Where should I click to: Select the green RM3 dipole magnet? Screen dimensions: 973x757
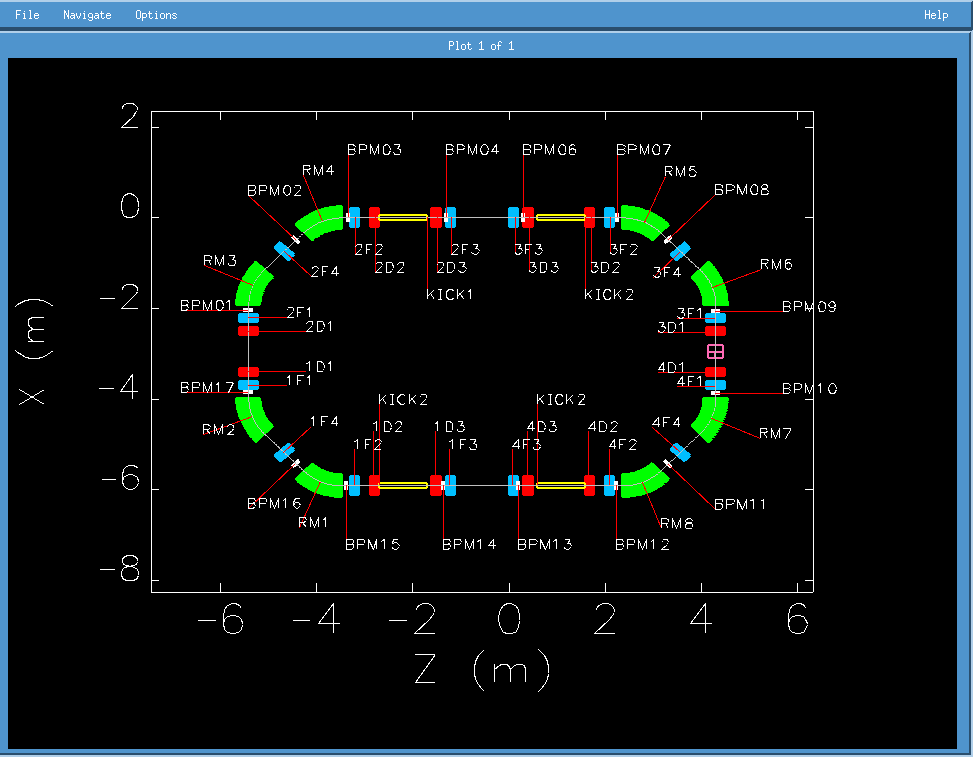point(253,284)
